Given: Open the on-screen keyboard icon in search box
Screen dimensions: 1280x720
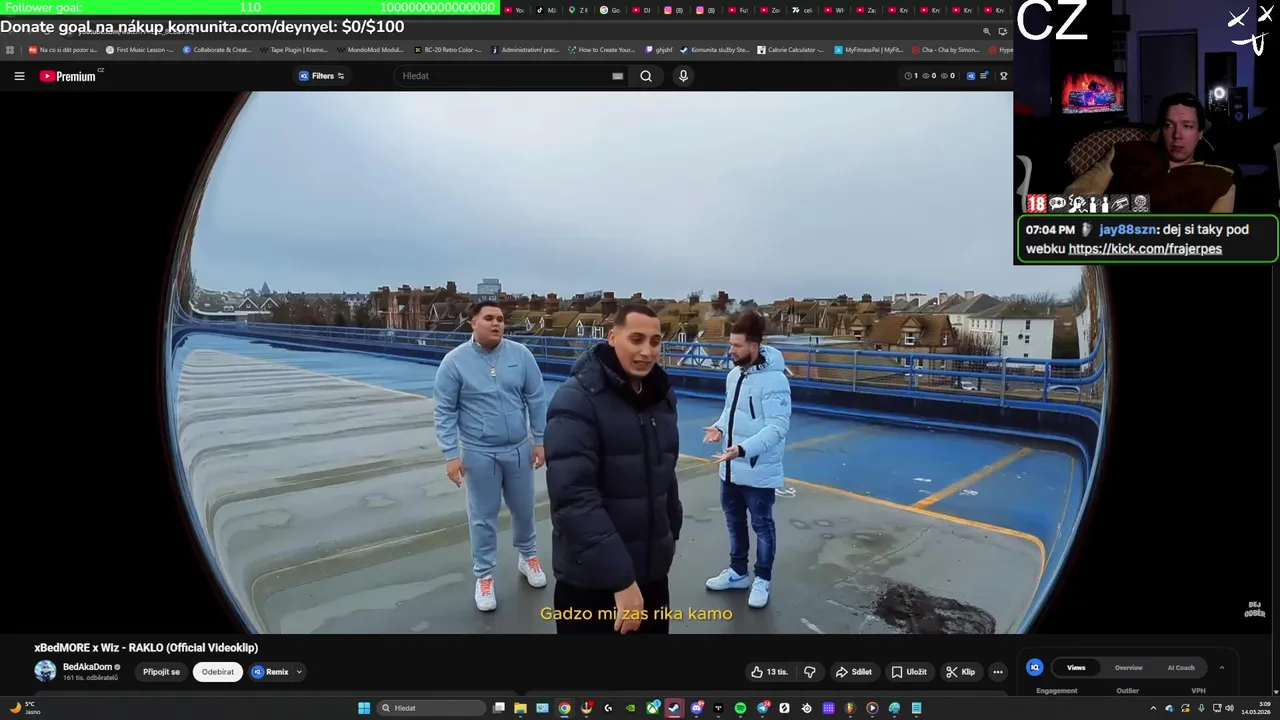Looking at the screenshot, I should [x=617, y=76].
